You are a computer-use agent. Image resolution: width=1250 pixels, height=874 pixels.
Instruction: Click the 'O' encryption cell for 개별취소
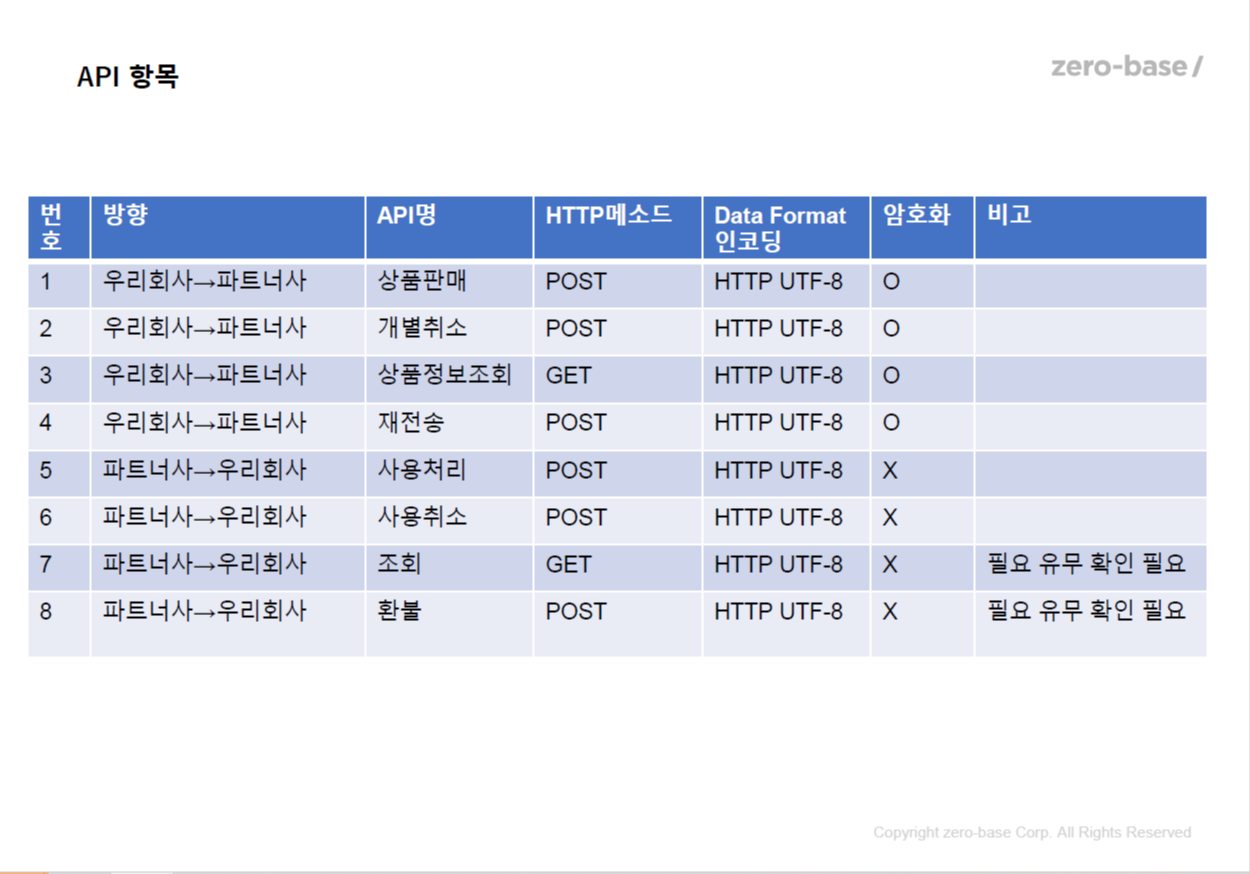pyautogui.click(x=922, y=331)
